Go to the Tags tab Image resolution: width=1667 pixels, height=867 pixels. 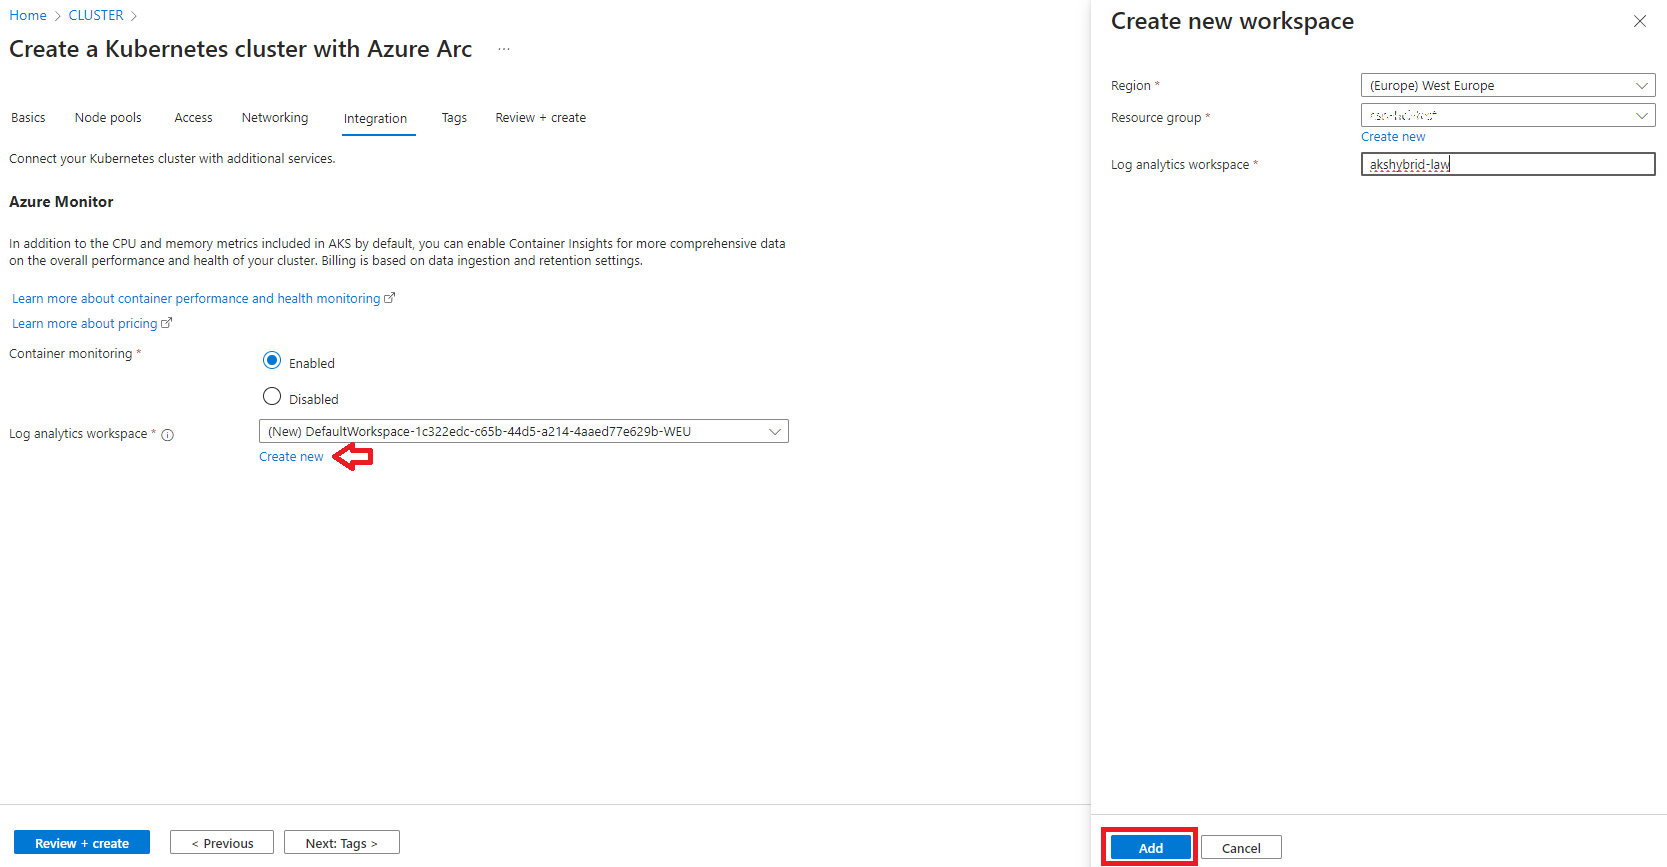[454, 118]
